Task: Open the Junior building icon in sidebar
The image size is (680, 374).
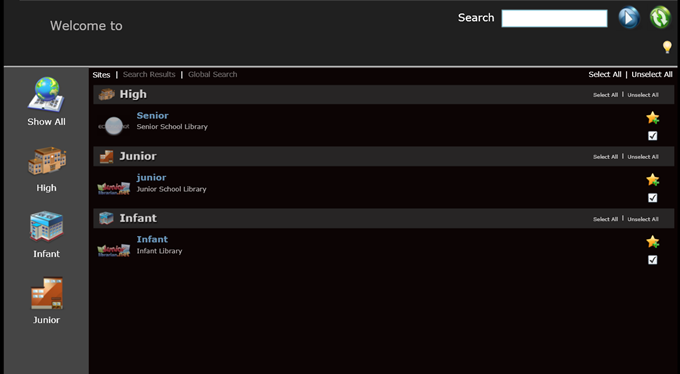Action: 46,293
